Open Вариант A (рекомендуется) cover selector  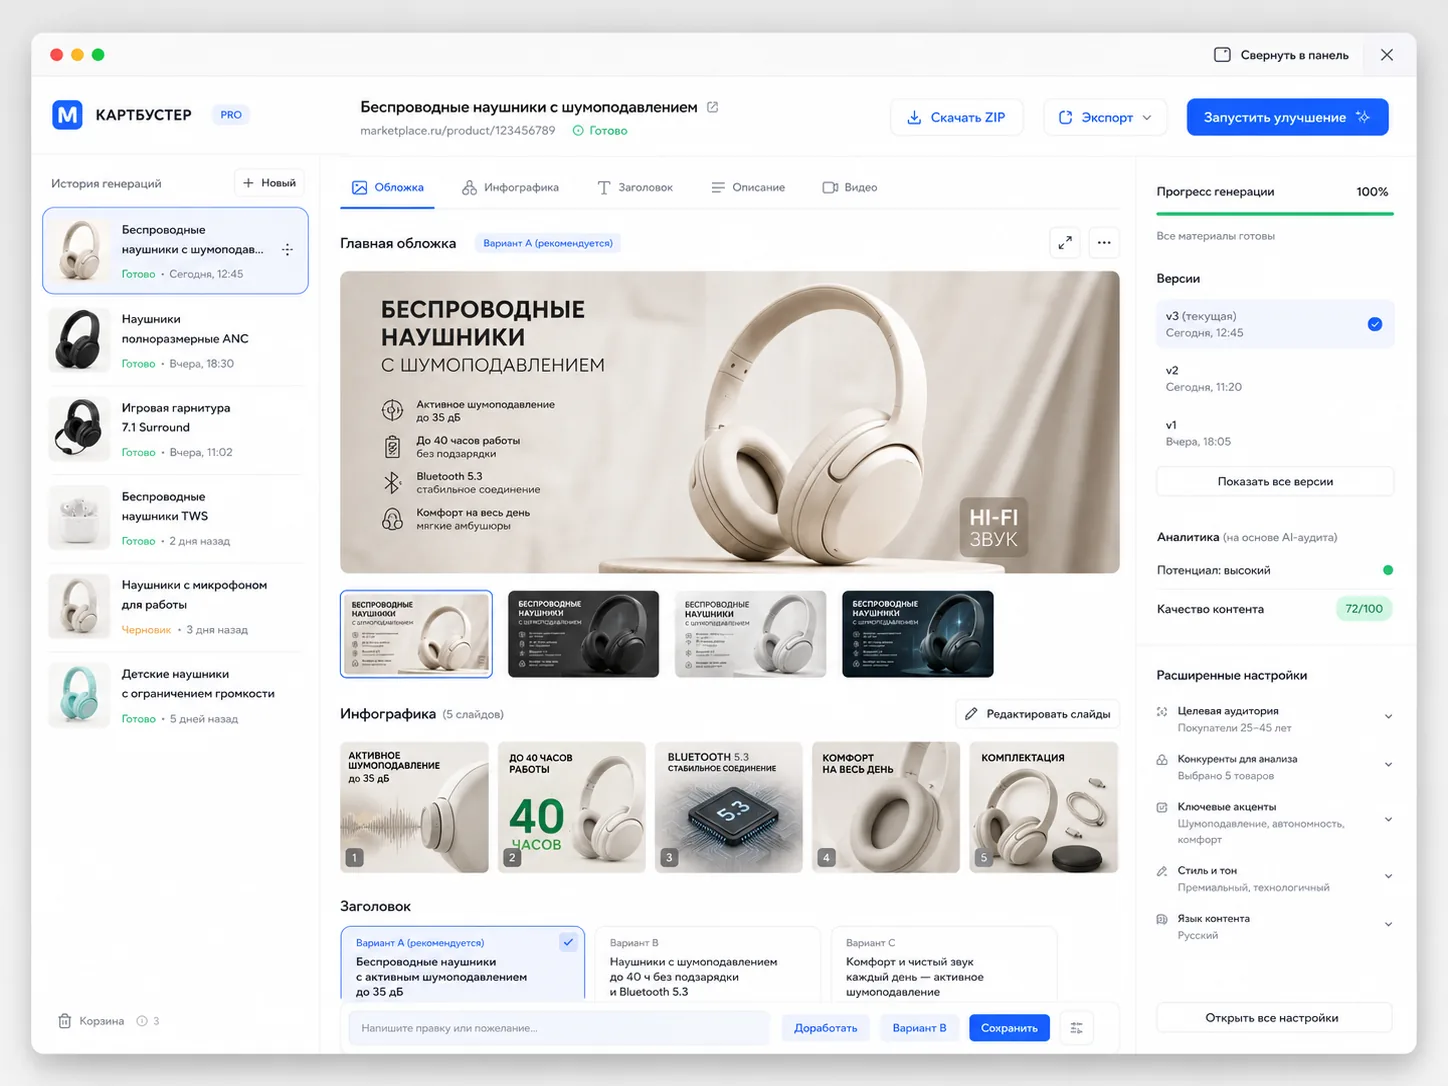tap(548, 243)
